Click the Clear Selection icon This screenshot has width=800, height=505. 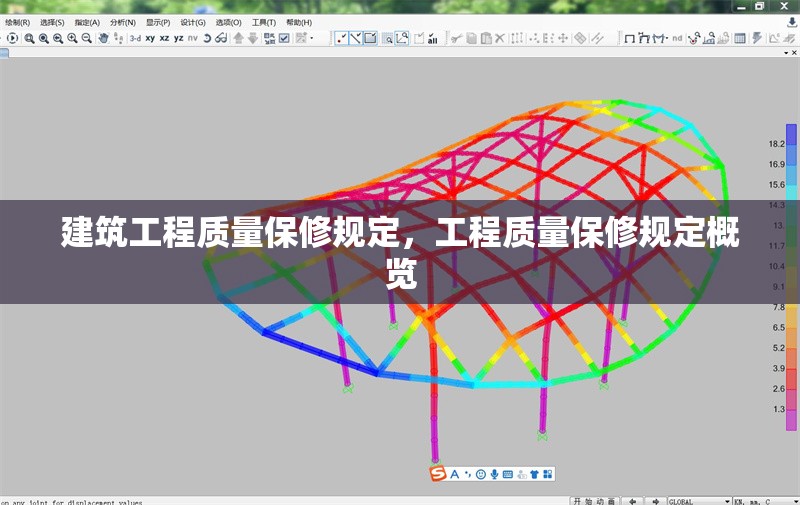pyautogui.click(x=419, y=38)
